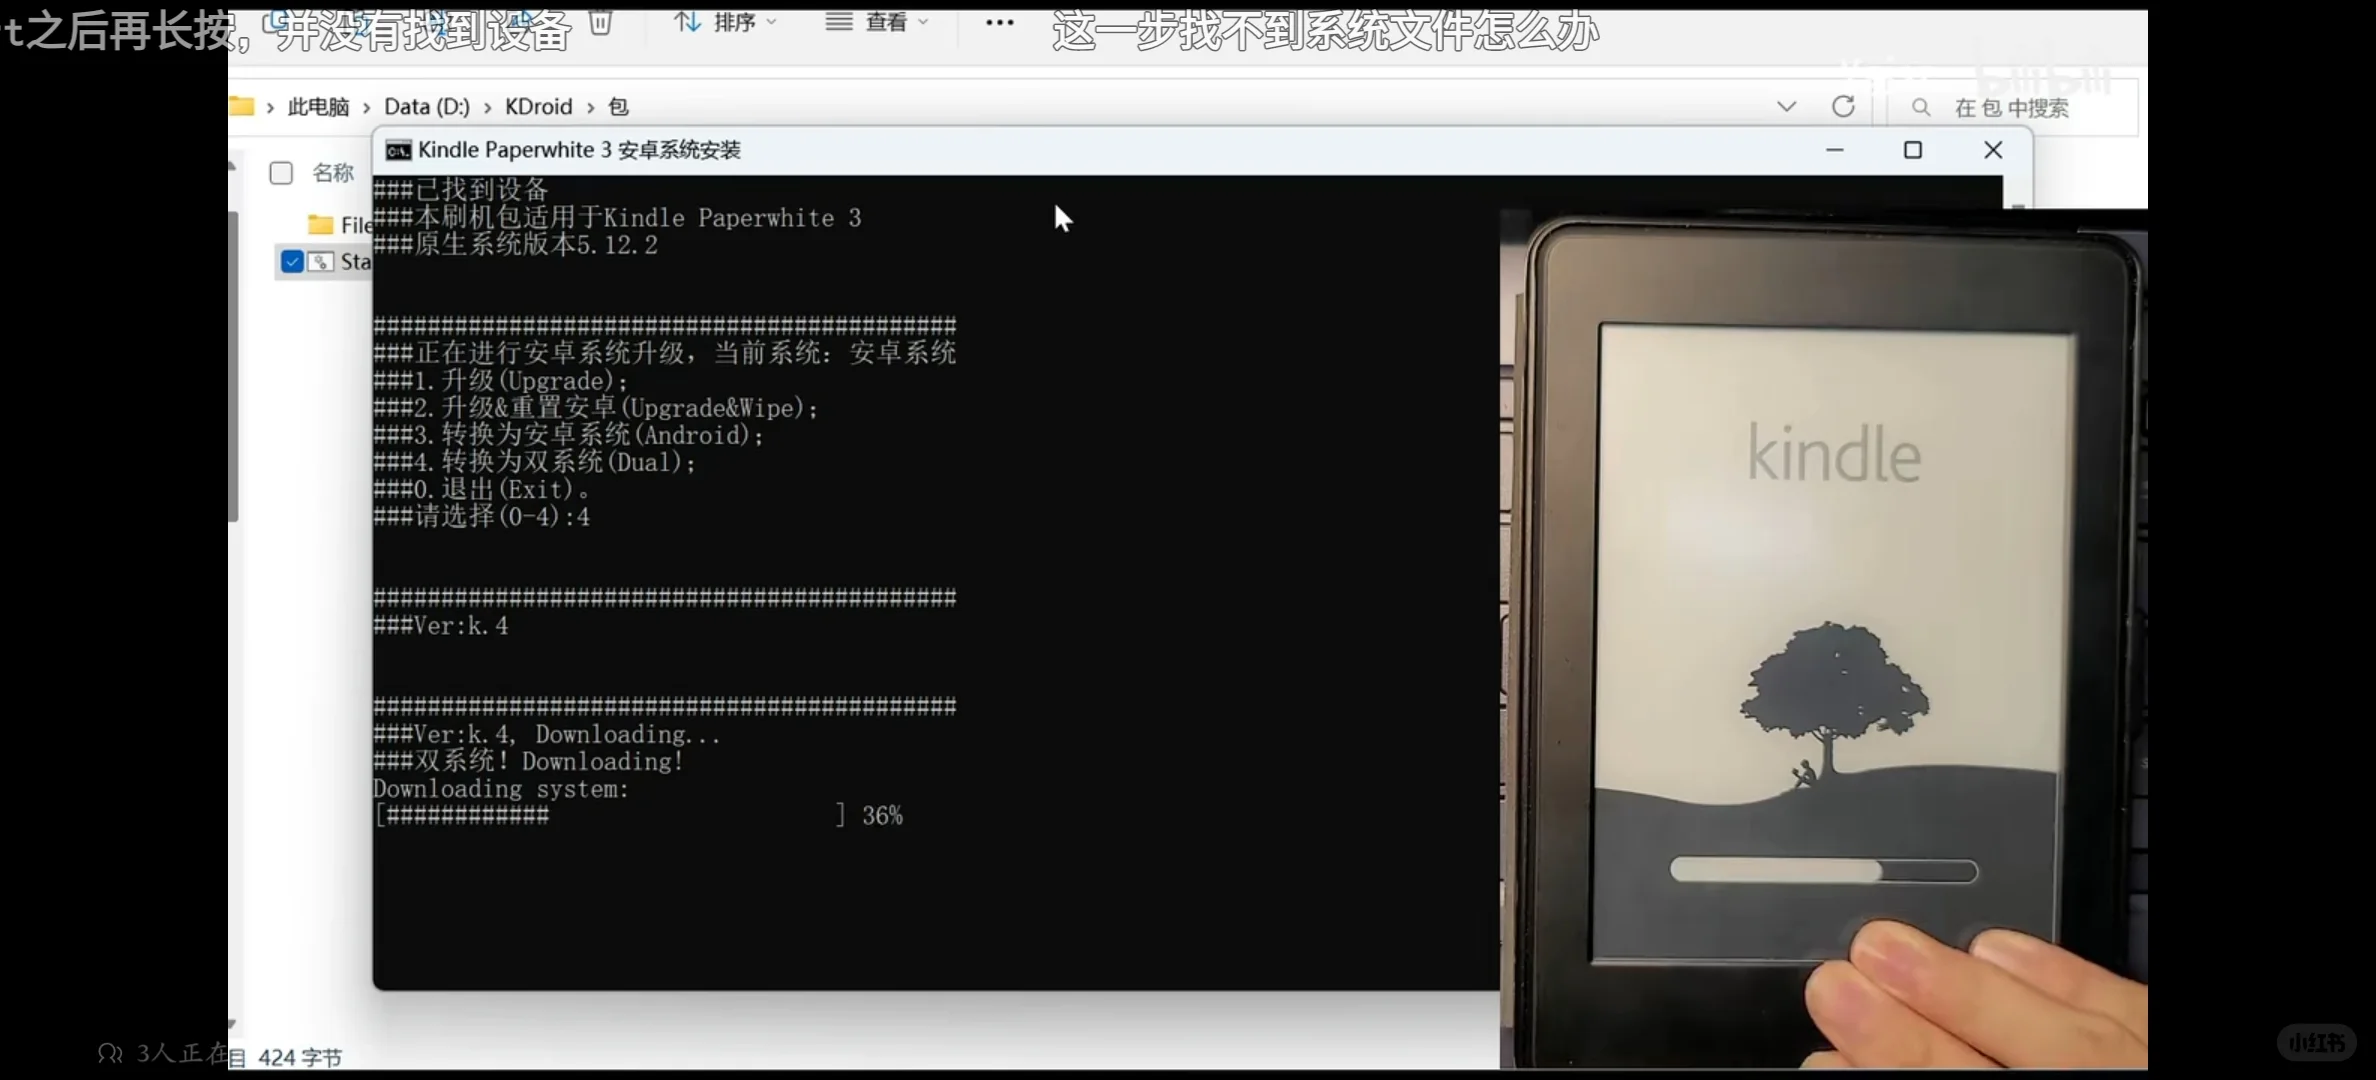Go to 此电脑 in the breadcrumb
The width and height of the screenshot is (2376, 1080).
tap(318, 106)
